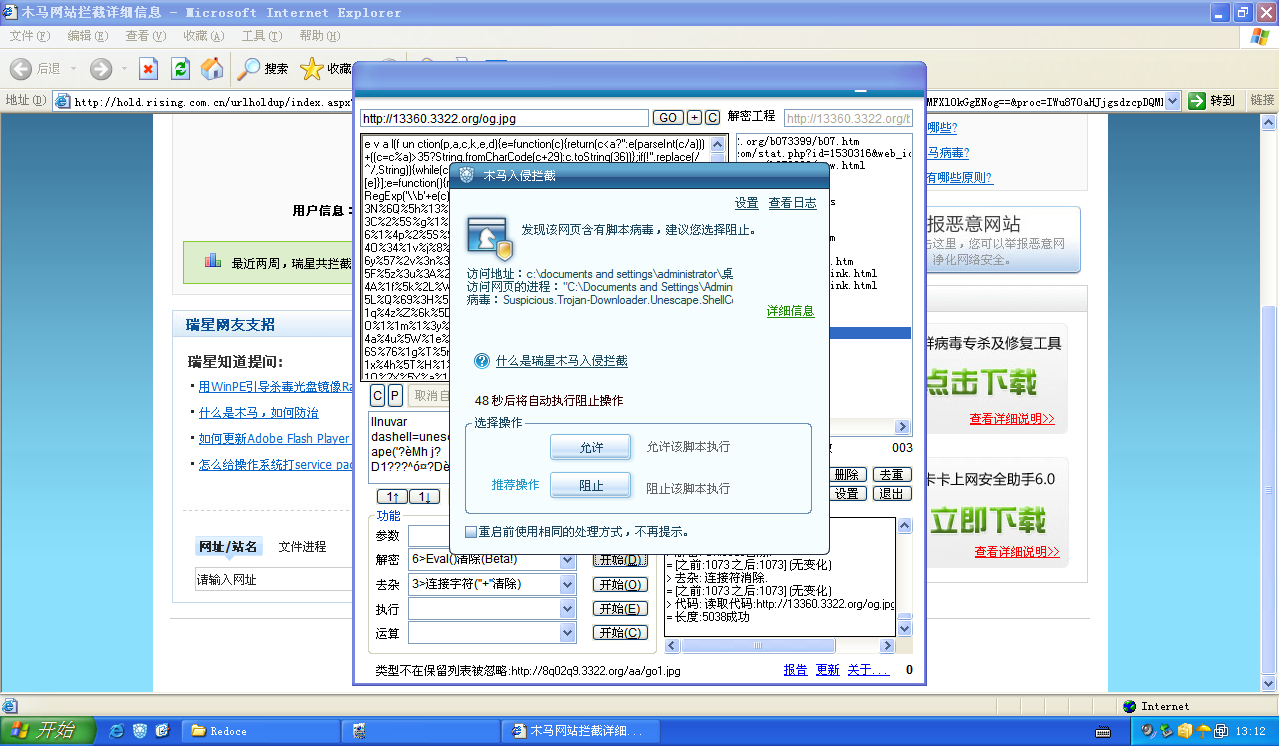Switch to 网址/站名 tab

click(228, 547)
